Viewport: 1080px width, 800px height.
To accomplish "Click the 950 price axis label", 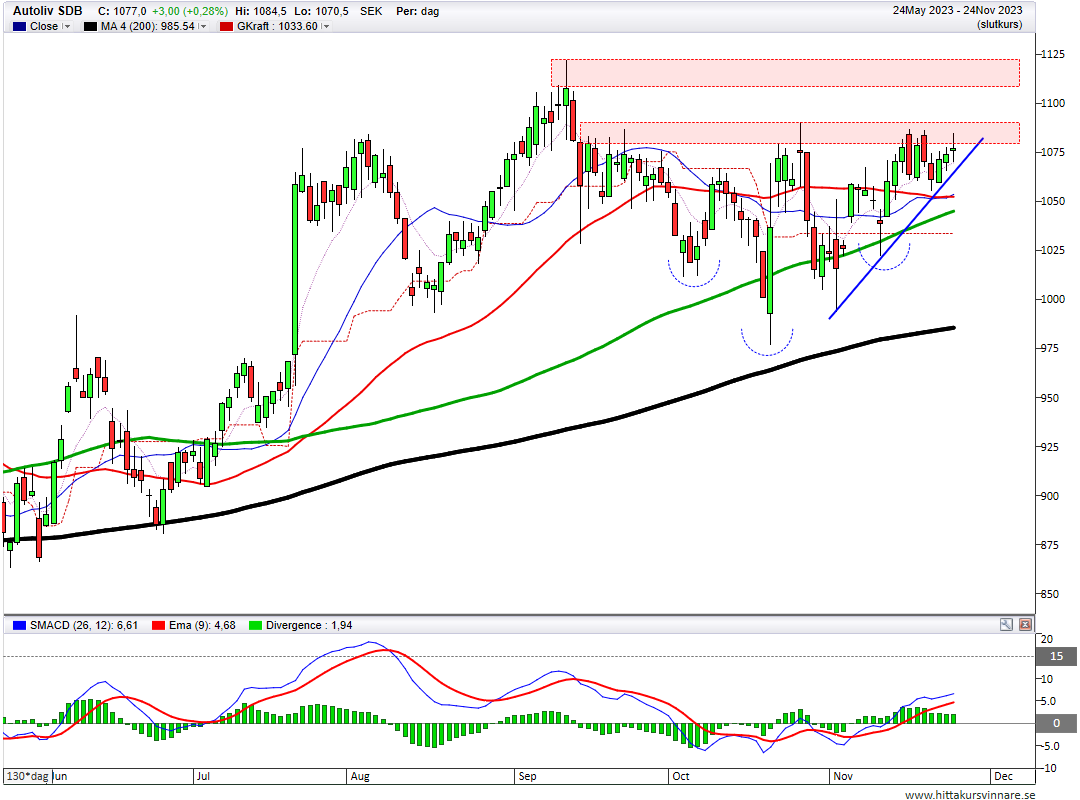I will pyautogui.click(x=1050, y=398).
